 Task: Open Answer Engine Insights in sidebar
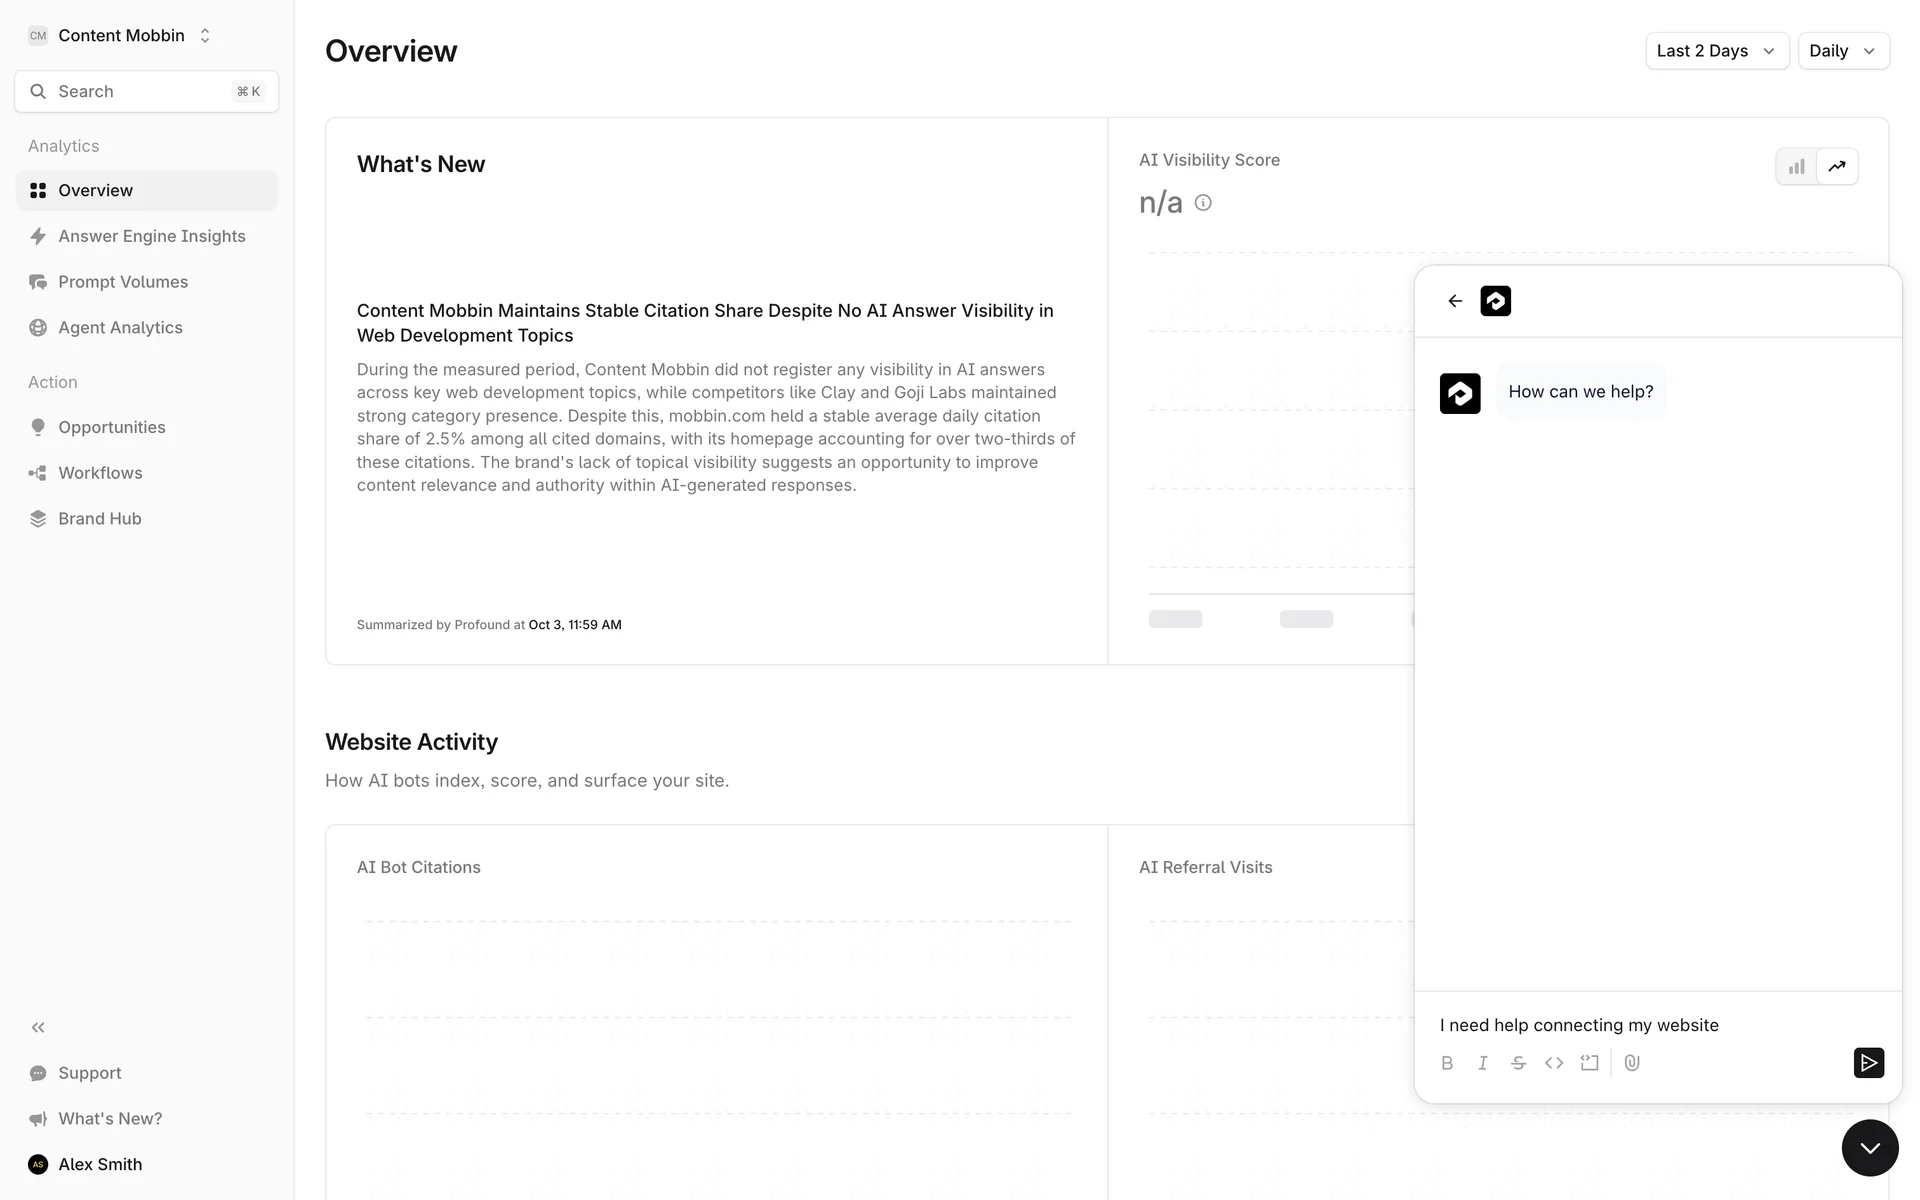(151, 236)
